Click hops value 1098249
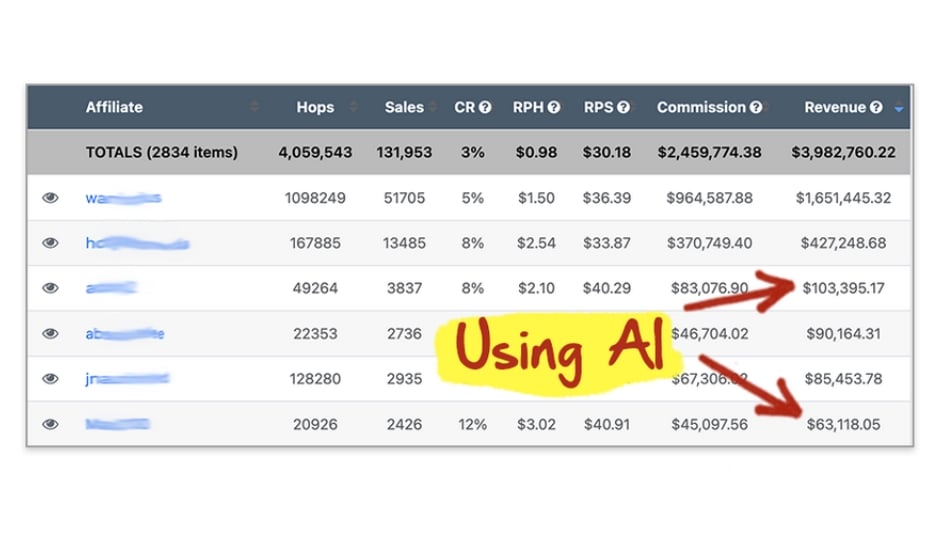 coord(315,198)
